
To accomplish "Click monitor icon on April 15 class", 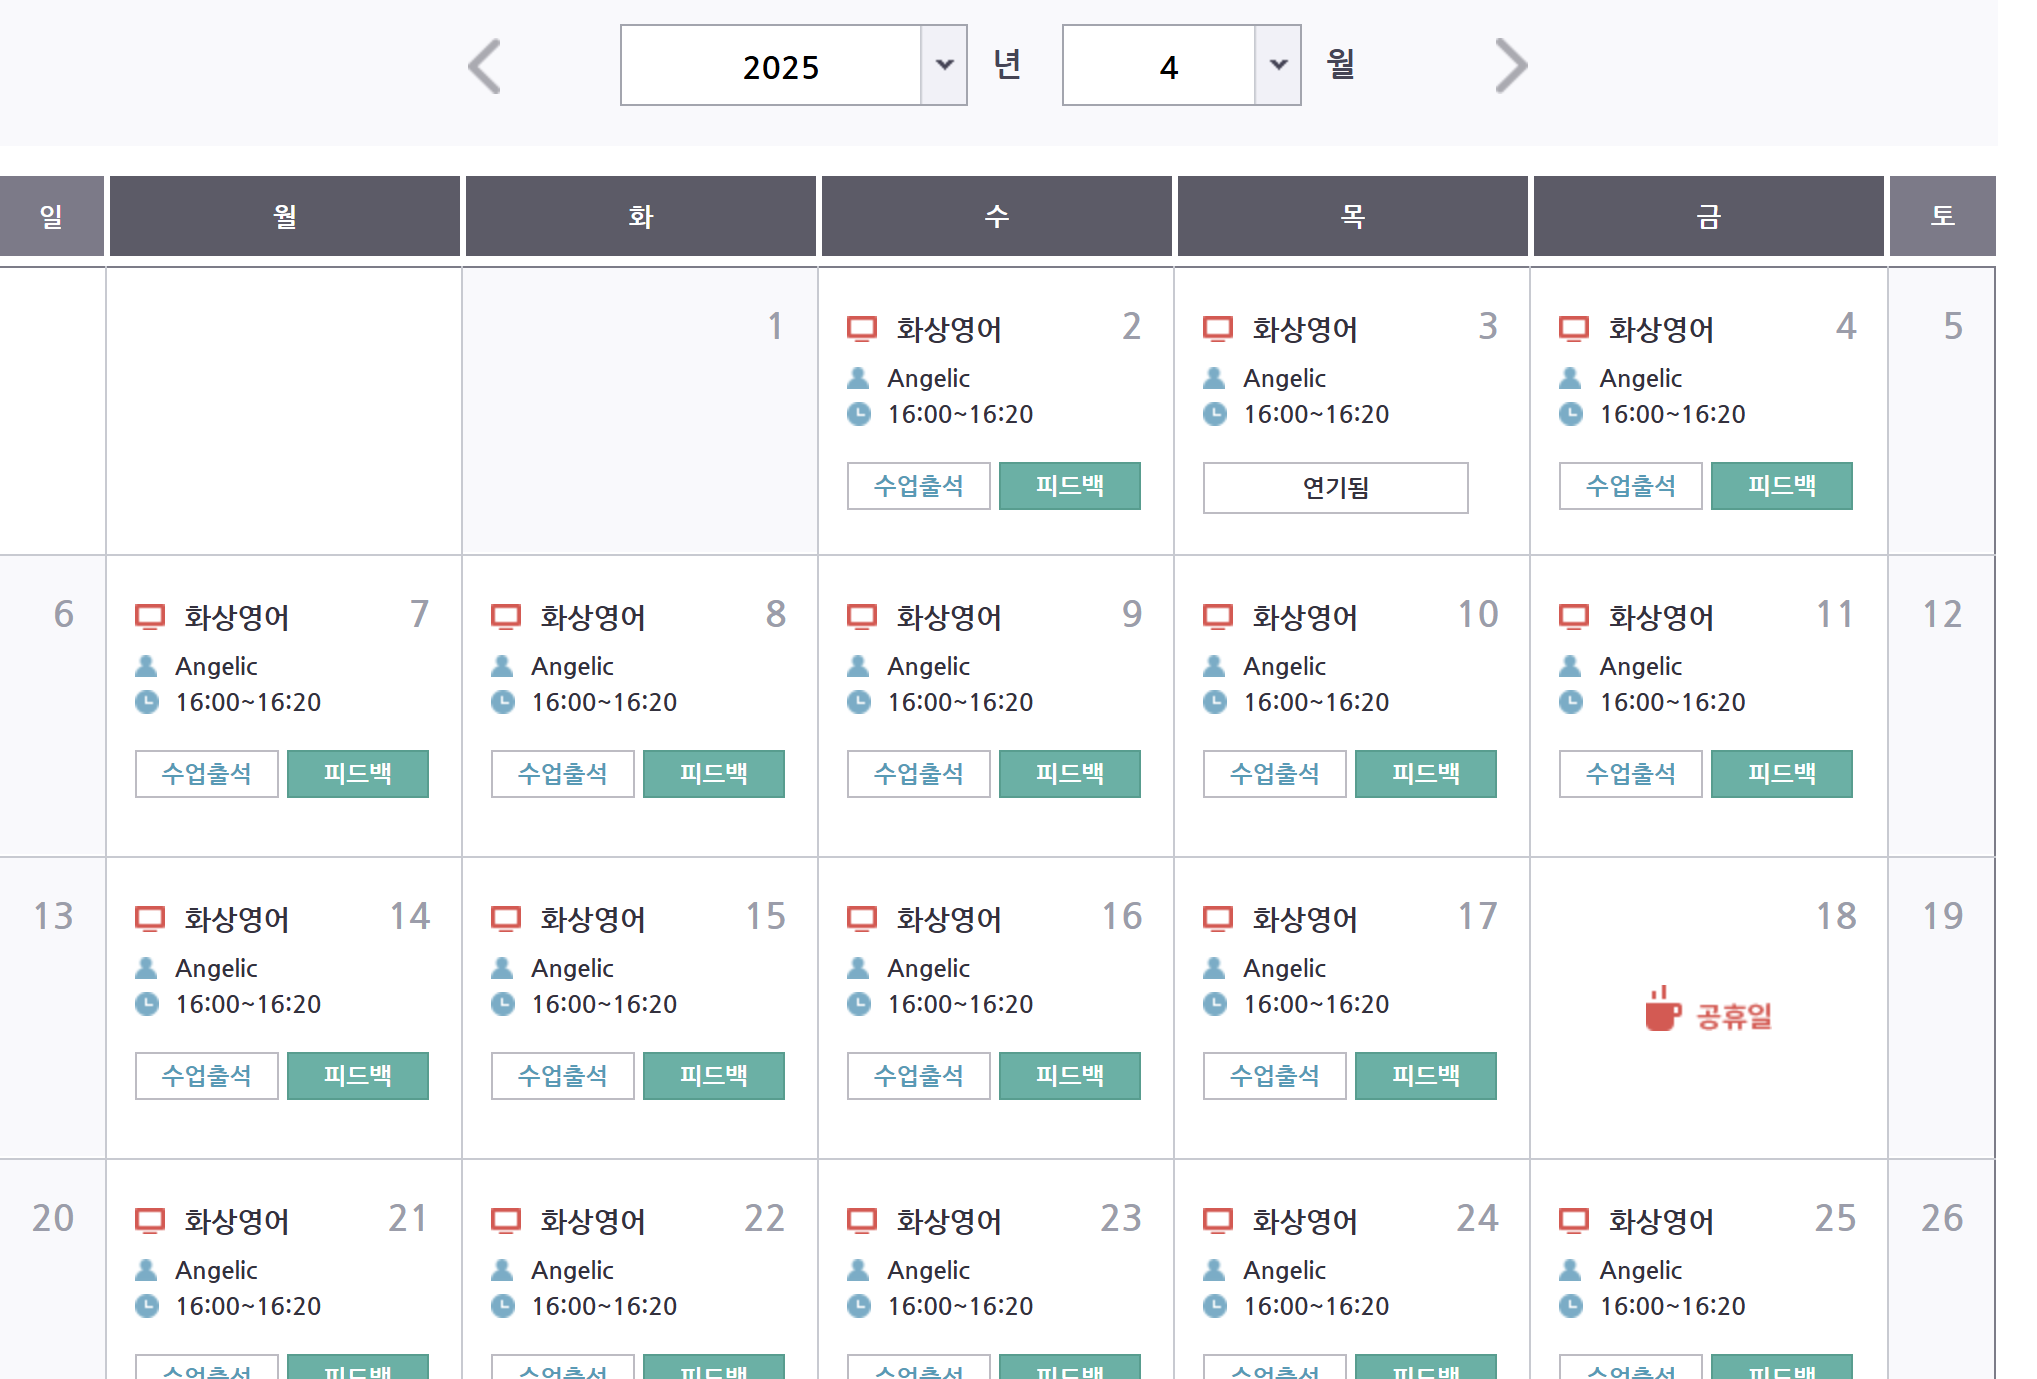I will [505, 919].
